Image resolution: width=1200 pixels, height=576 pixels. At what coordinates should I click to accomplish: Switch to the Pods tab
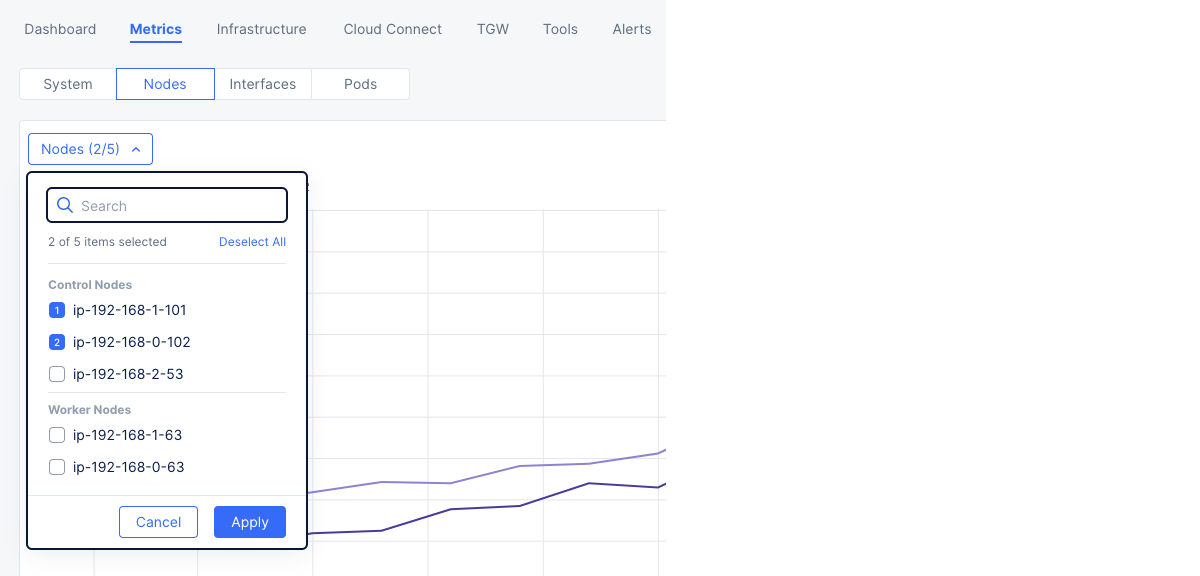click(360, 84)
